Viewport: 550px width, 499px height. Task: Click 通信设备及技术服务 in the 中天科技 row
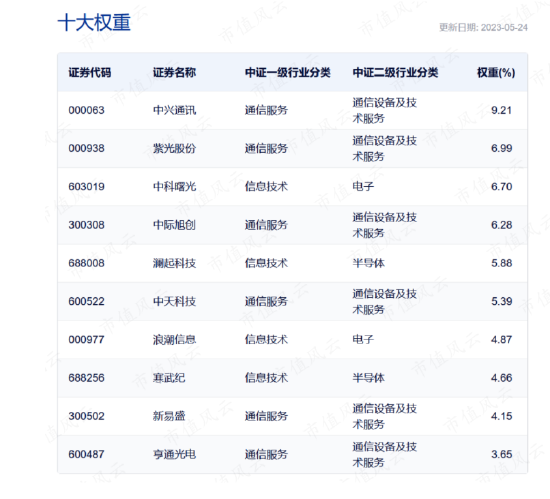(384, 302)
